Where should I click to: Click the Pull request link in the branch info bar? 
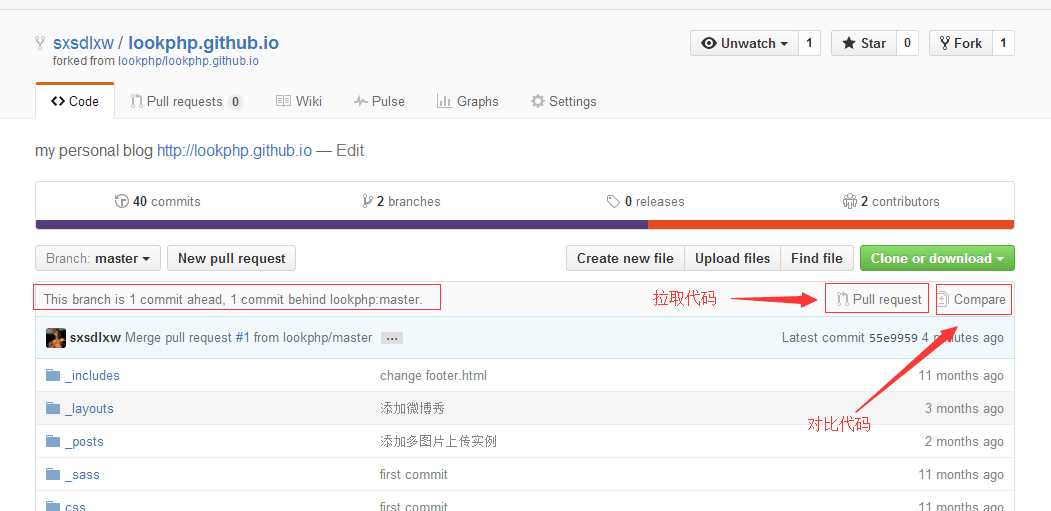tap(879, 299)
